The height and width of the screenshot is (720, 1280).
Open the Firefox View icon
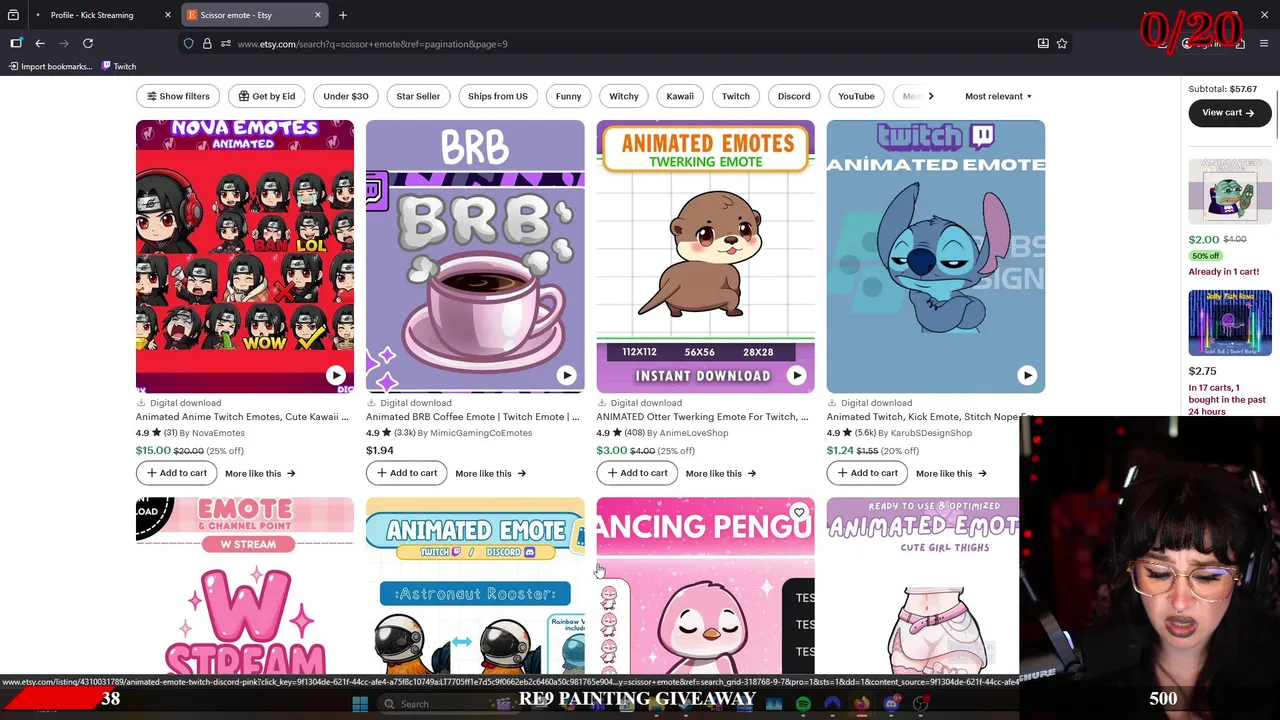13,15
